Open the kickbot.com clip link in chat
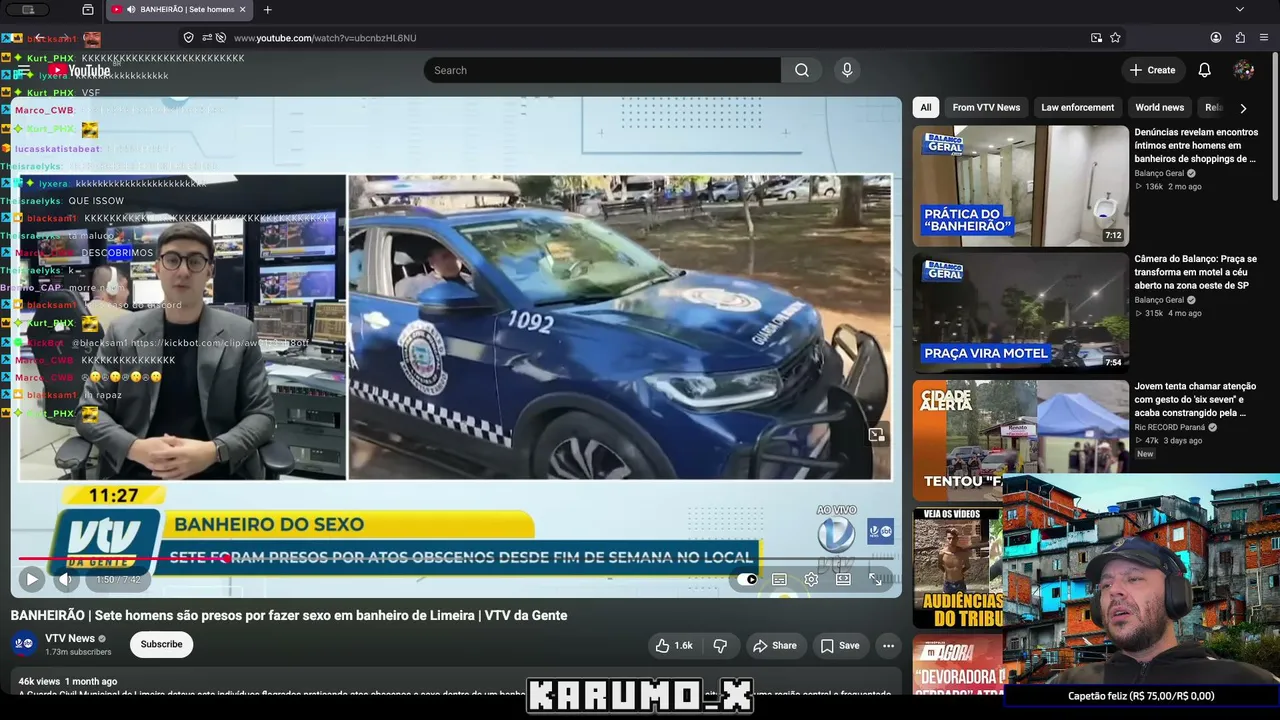The image size is (1280, 720). [219, 343]
